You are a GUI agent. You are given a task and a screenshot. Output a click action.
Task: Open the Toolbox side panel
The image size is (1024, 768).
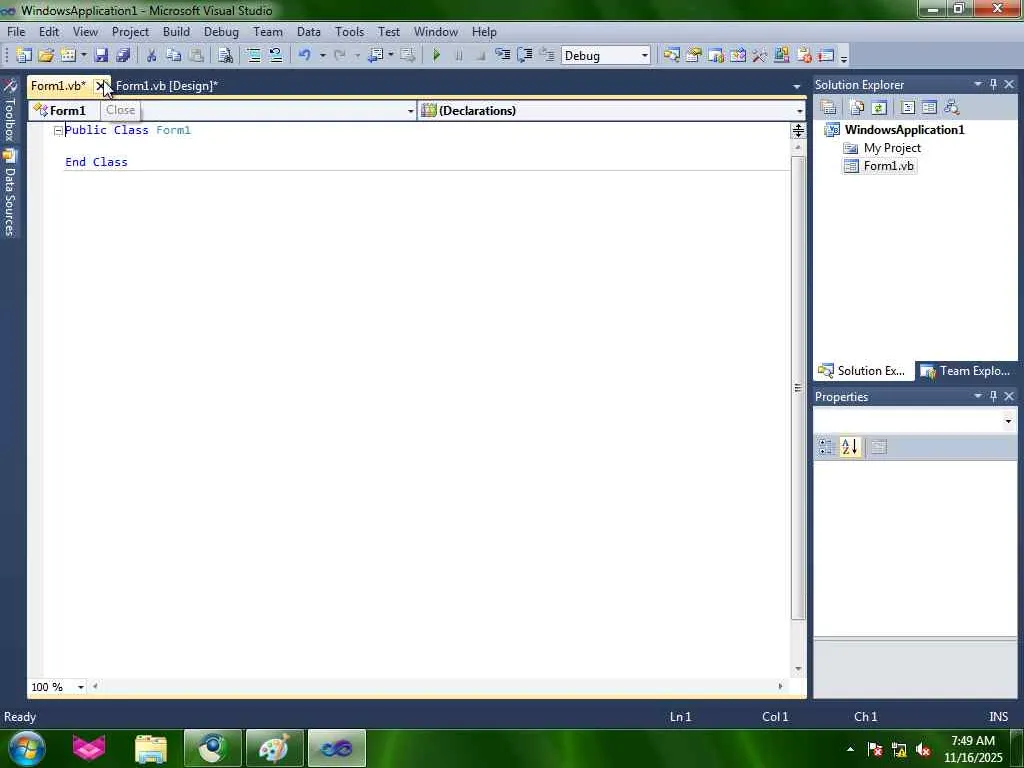[10, 110]
